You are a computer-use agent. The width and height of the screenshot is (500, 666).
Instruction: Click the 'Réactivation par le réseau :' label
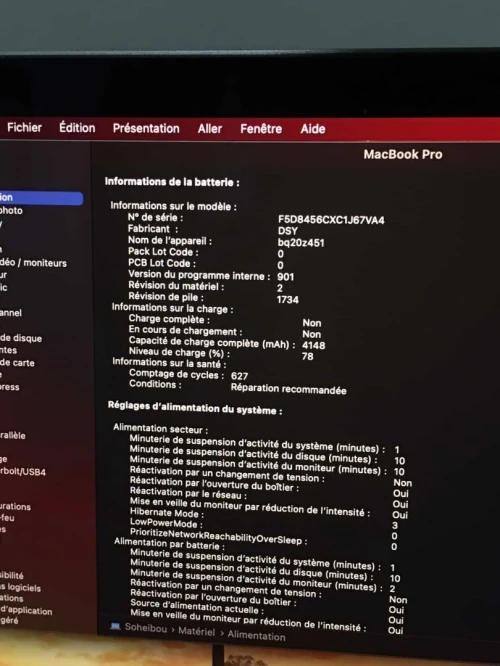pyautogui.click(x=188, y=494)
